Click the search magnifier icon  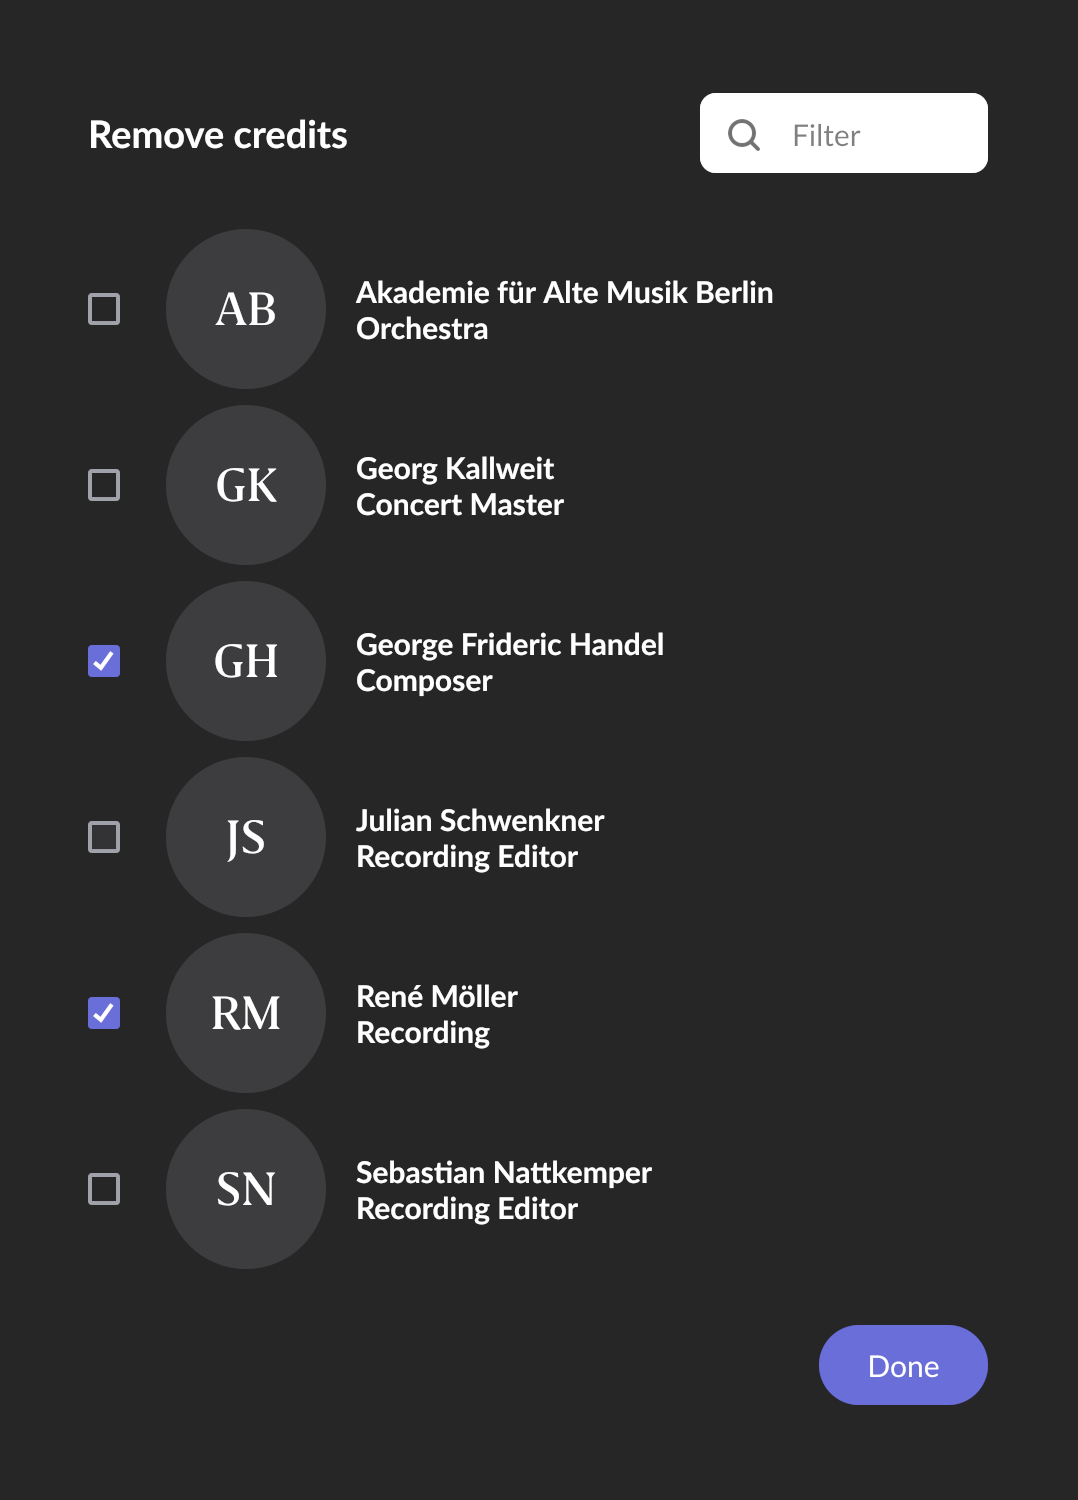(x=744, y=134)
